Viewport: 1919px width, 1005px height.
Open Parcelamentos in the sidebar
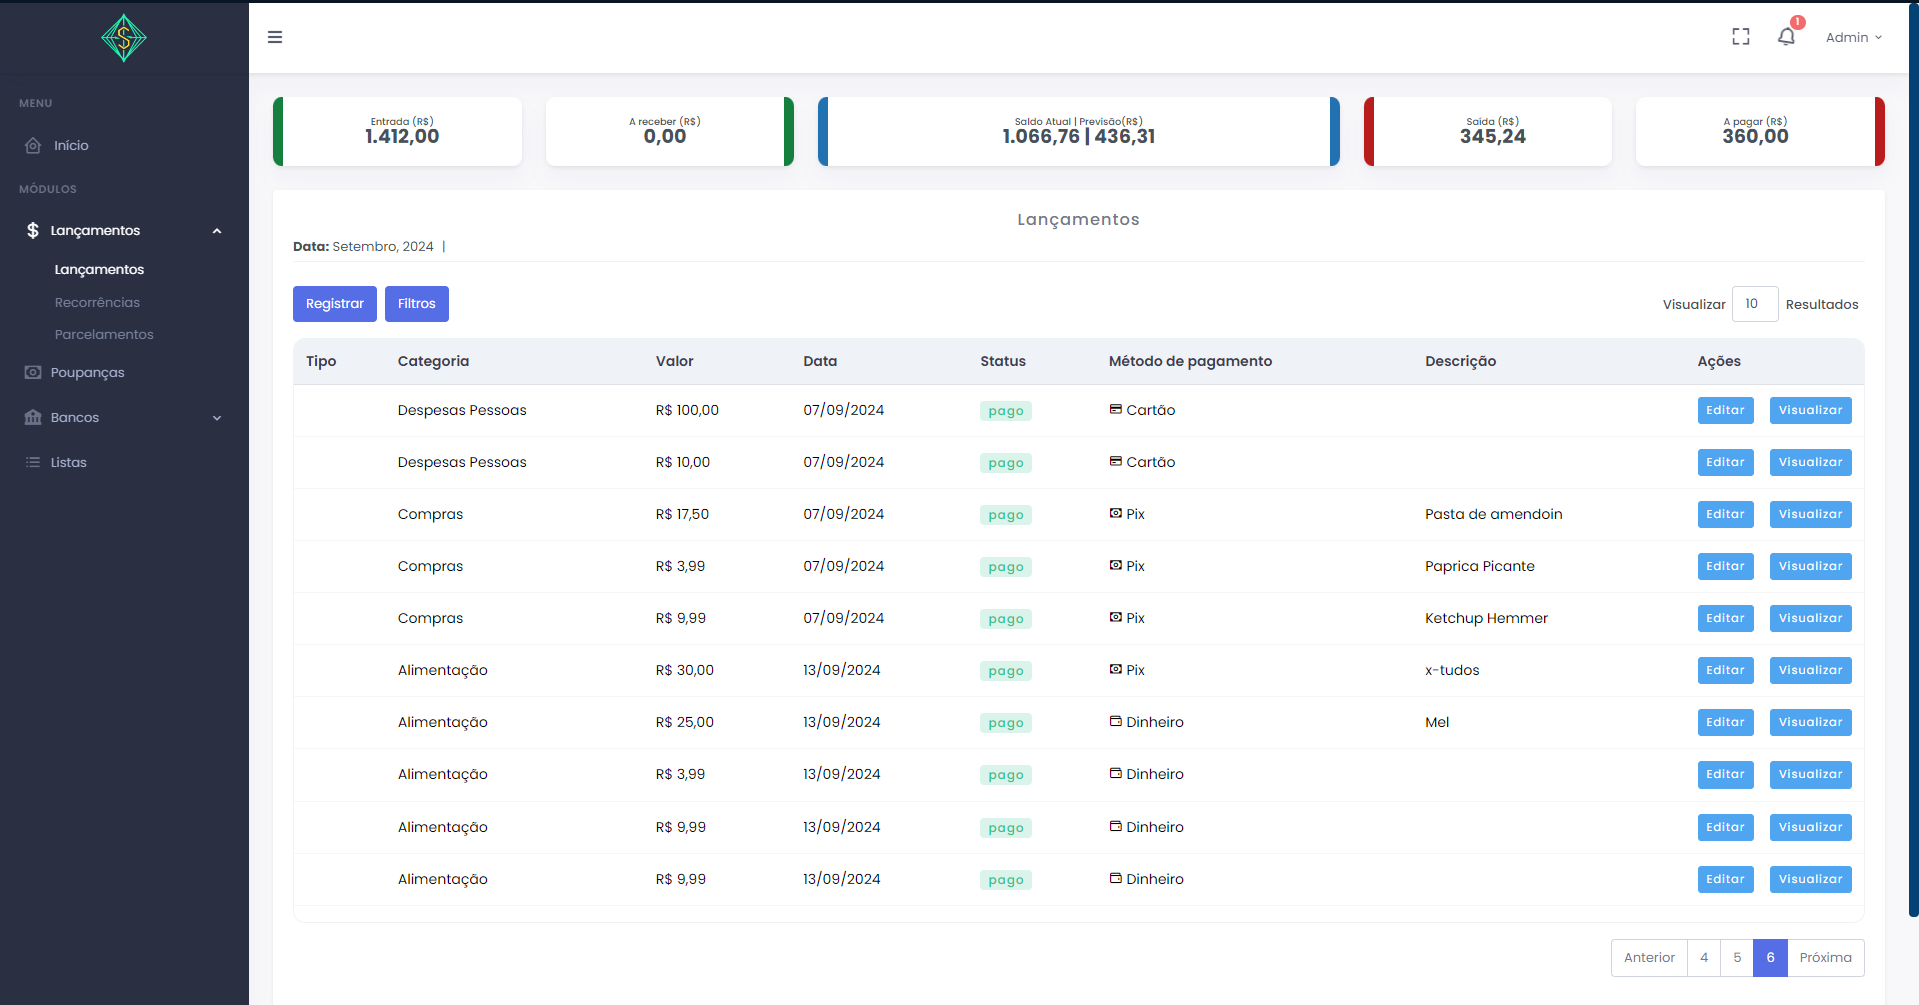coord(104,335)
